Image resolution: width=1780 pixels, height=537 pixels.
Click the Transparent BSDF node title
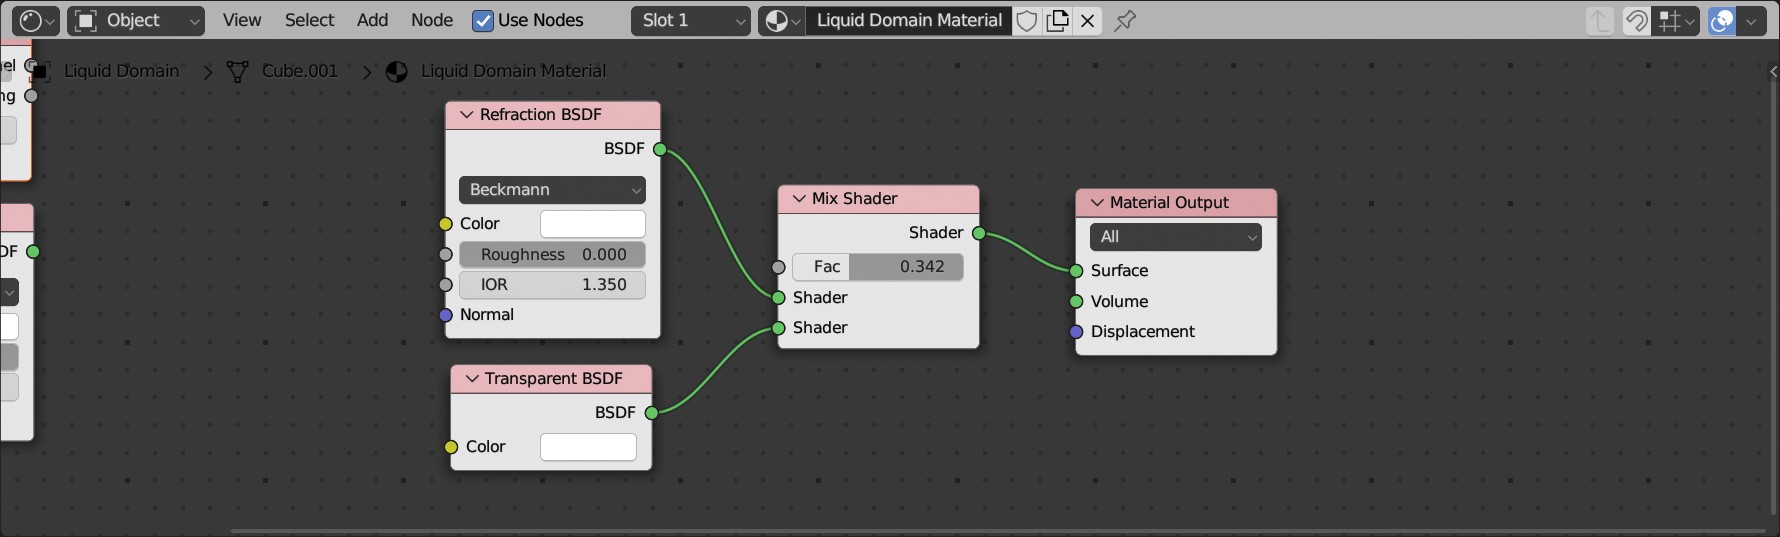(554, 379)
